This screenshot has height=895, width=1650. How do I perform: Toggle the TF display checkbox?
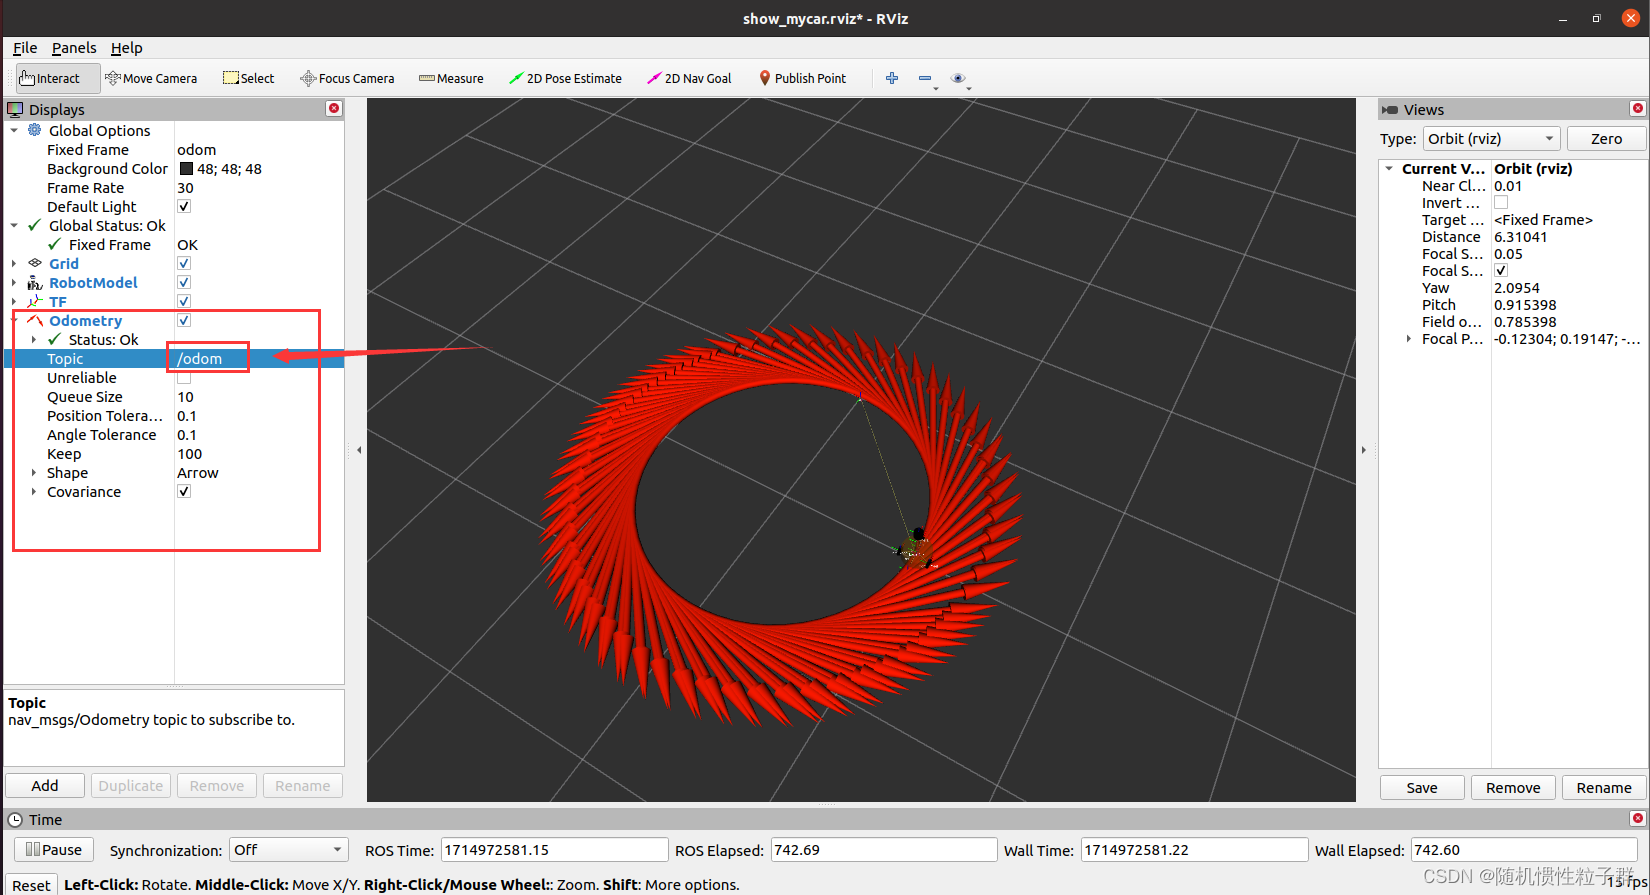[x=184, y=301]
